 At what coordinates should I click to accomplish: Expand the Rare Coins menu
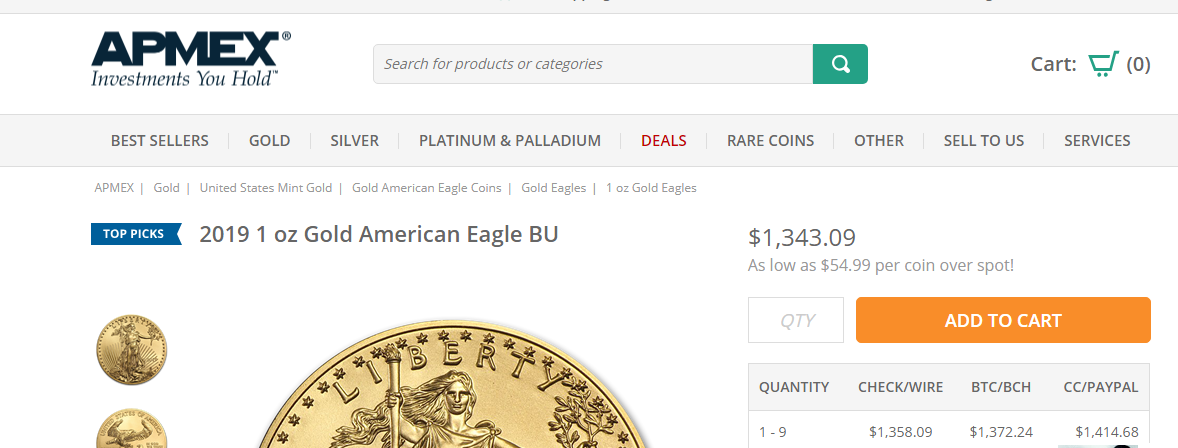coord(770,141)
